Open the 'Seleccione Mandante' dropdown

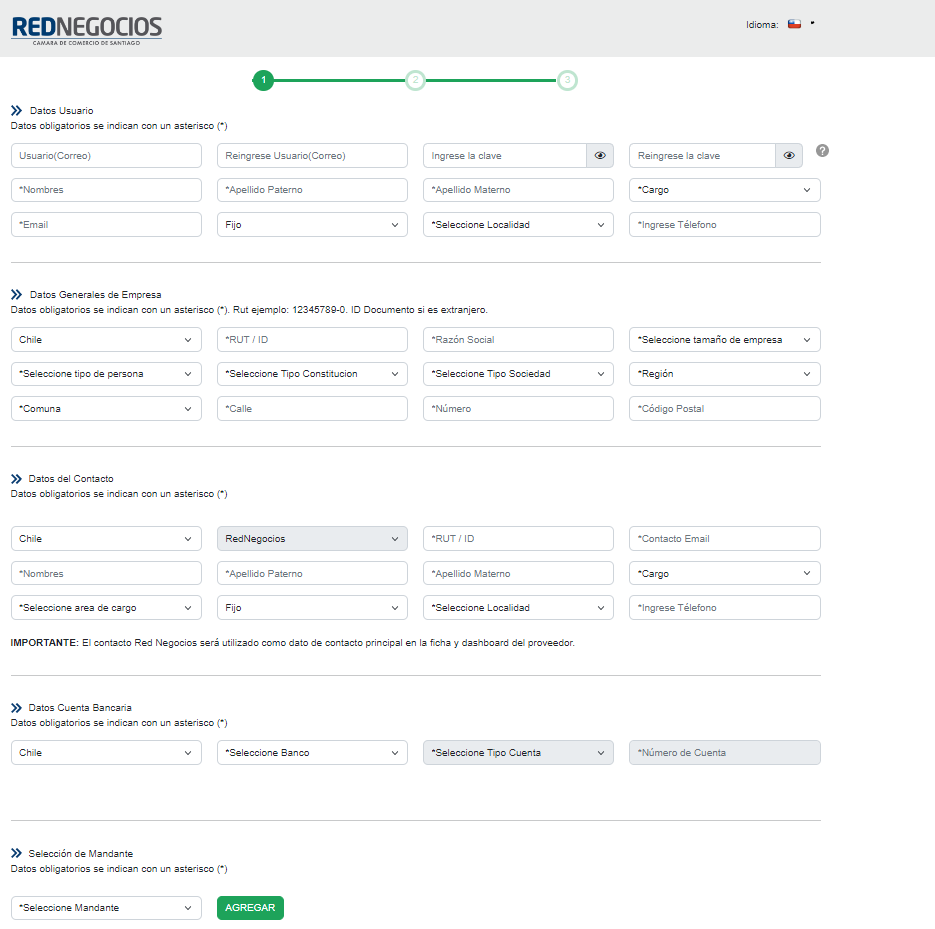click(x=106, y=908)
